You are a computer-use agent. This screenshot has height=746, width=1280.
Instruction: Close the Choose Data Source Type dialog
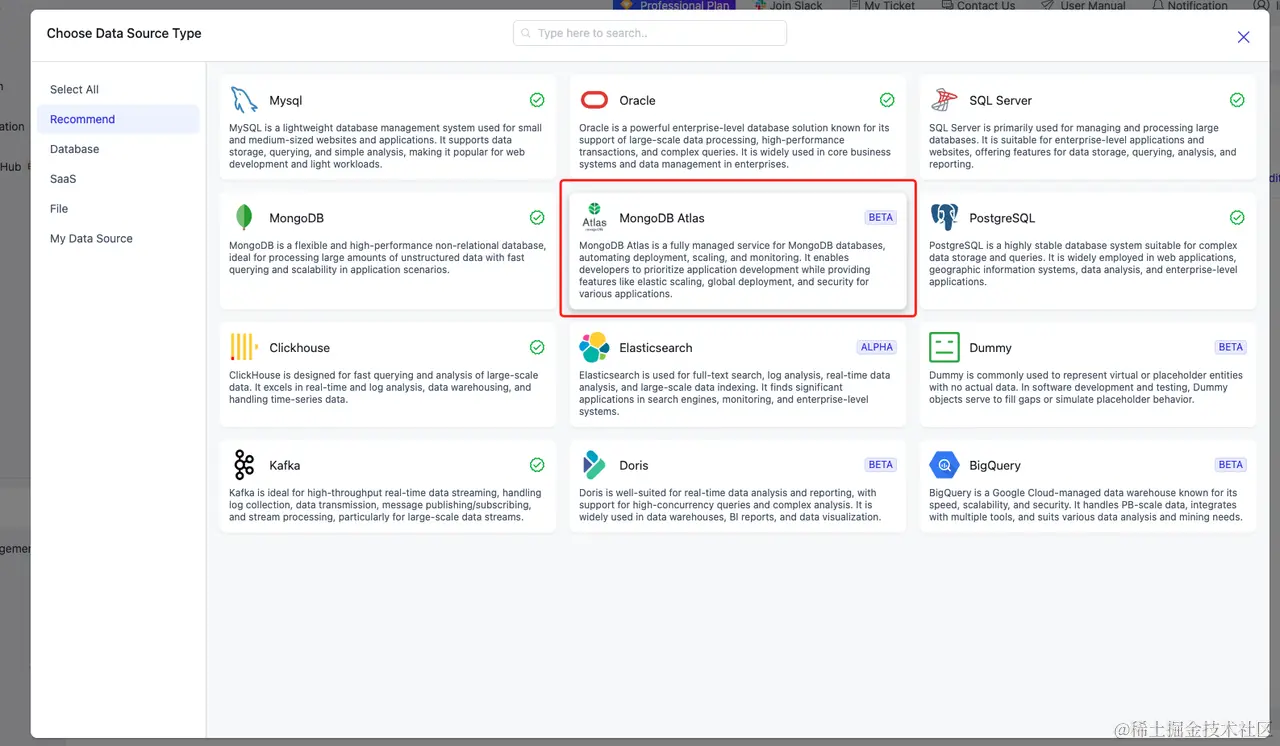click(1243, 37)
